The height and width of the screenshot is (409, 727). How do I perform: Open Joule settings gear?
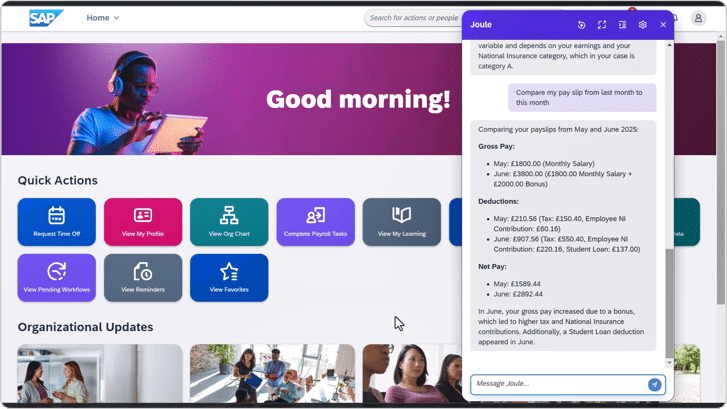(643, 25)
